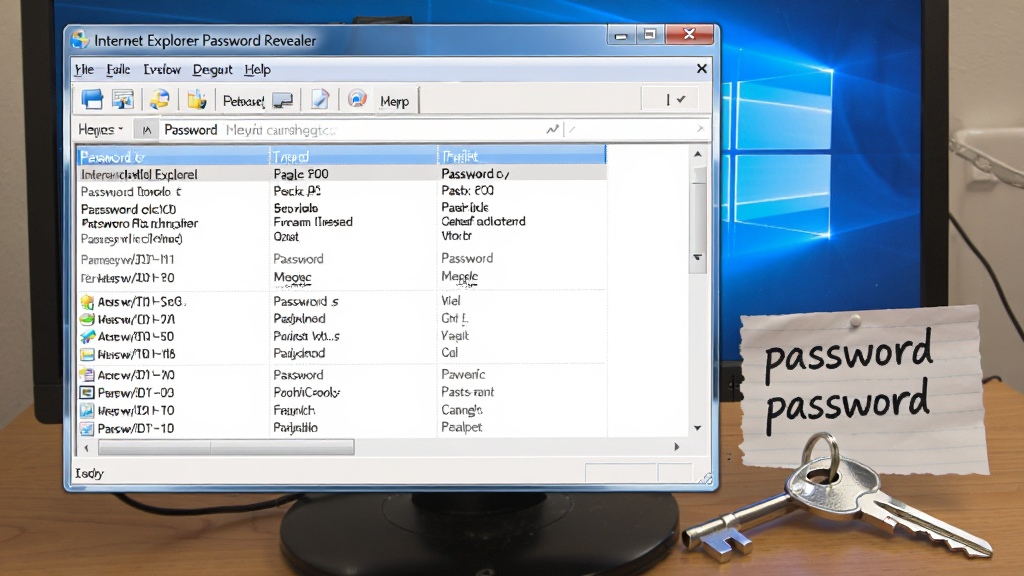1024x576 pixels.
Task: Select the row ending 10I-20
Action: [342, 278]
